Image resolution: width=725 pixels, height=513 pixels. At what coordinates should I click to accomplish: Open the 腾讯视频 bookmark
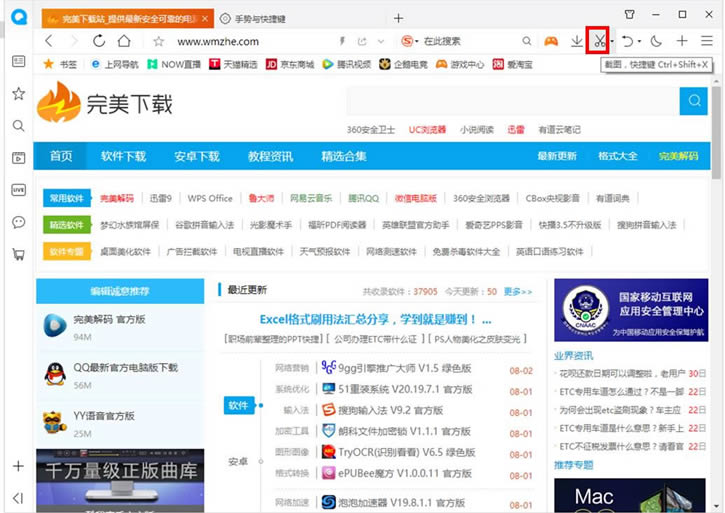(x=347, y=64)
